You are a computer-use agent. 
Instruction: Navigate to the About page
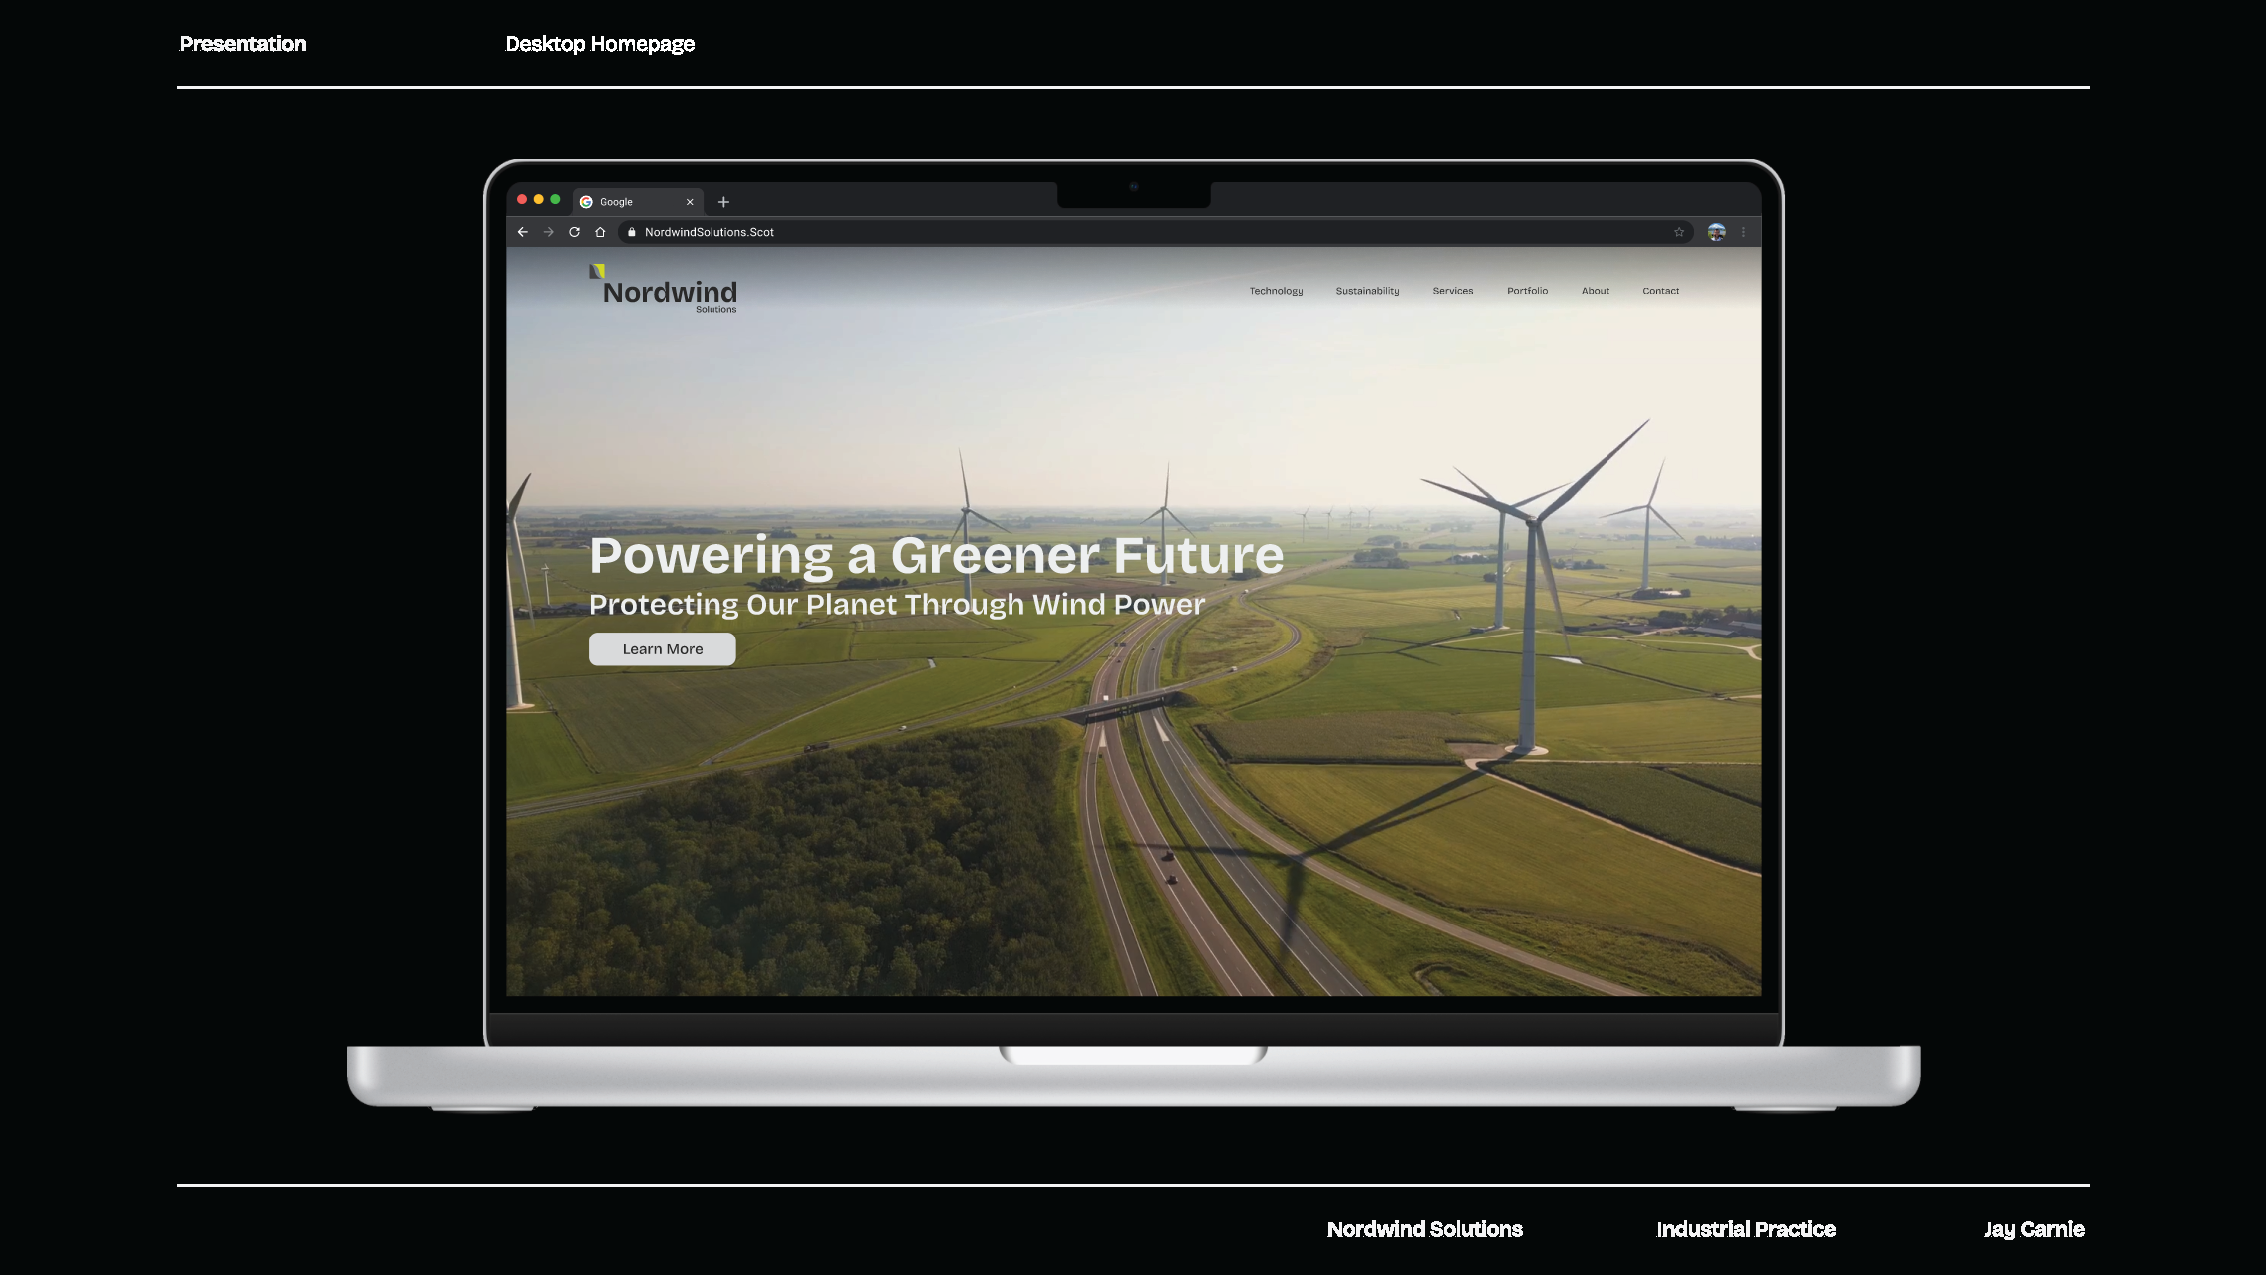click(1595, 291)
